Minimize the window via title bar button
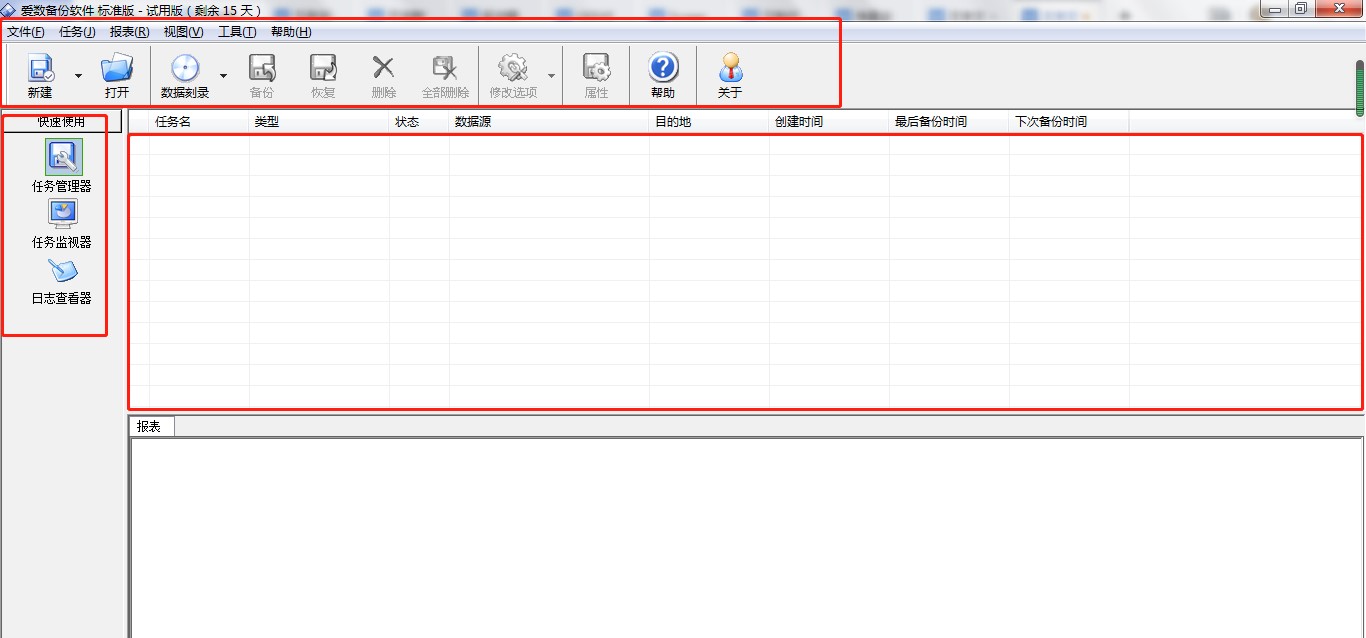This screenshot has height=638, width=1366. (1274, 8)
